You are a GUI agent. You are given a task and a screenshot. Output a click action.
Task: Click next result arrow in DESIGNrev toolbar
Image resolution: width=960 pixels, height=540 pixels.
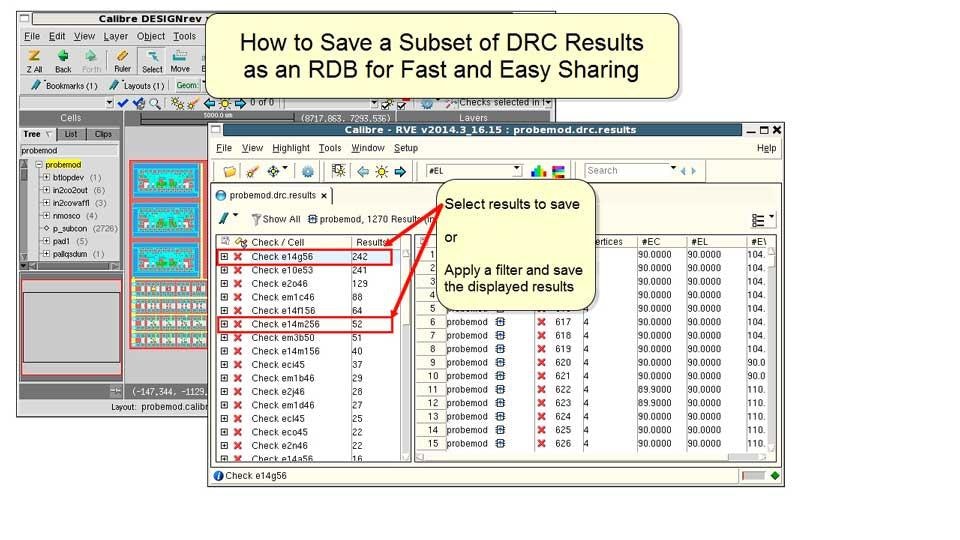tap(240, 103)
